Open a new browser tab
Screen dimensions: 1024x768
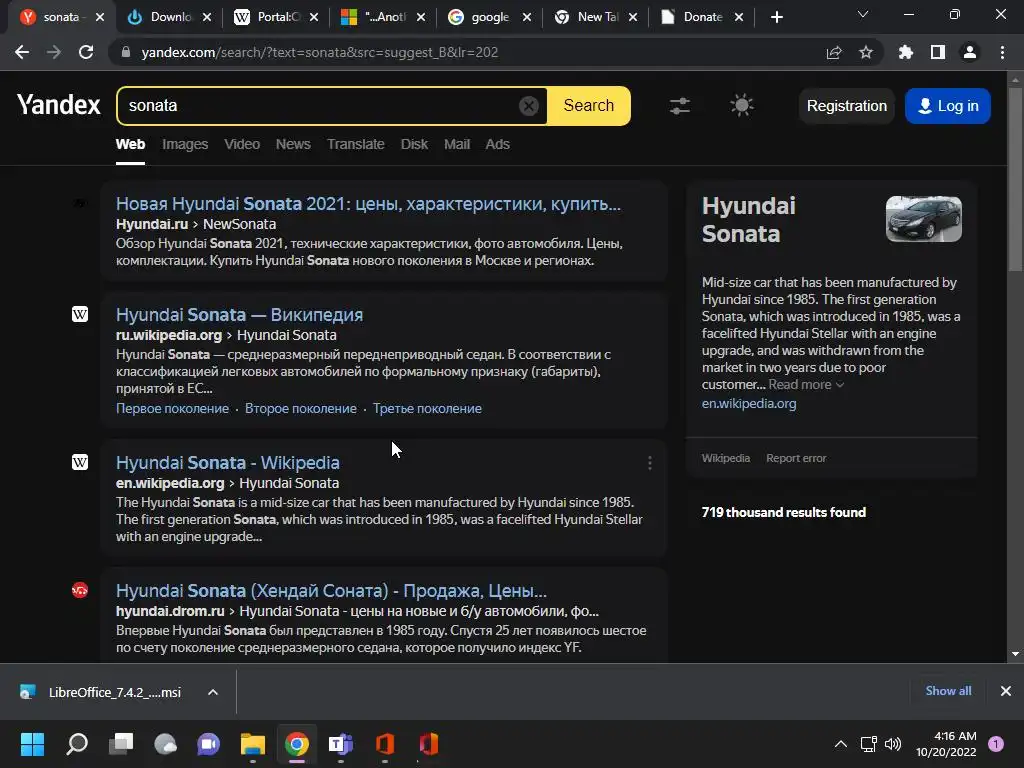click(776, 17)
